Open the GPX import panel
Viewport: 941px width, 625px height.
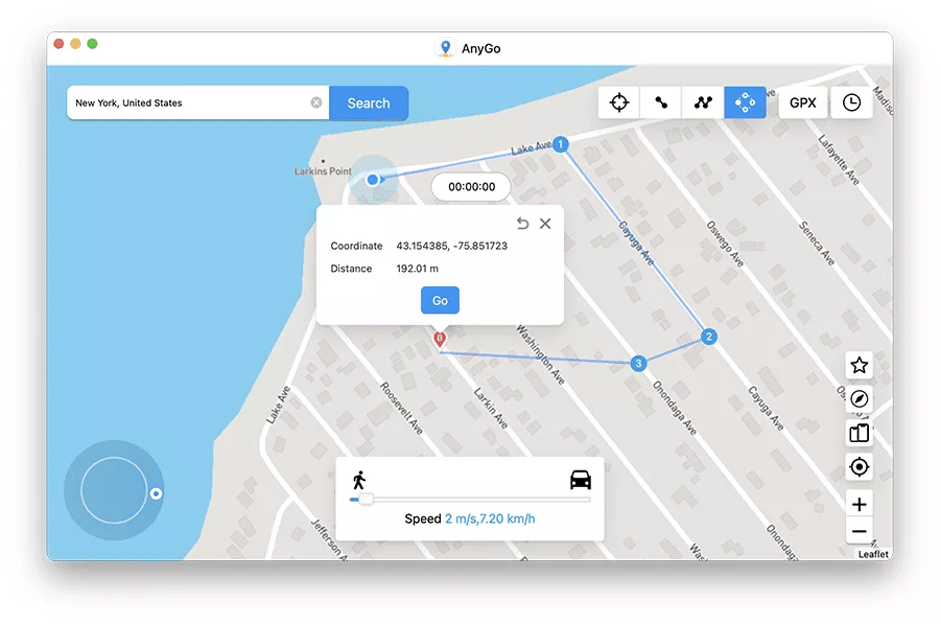click(x=803, y=102)
